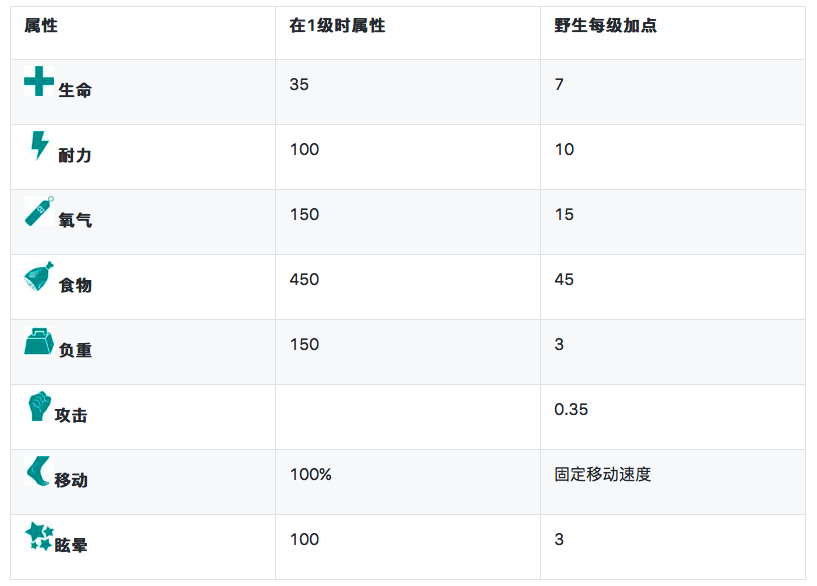
Task: Click the meat food icon
Action: coord(39,276)
